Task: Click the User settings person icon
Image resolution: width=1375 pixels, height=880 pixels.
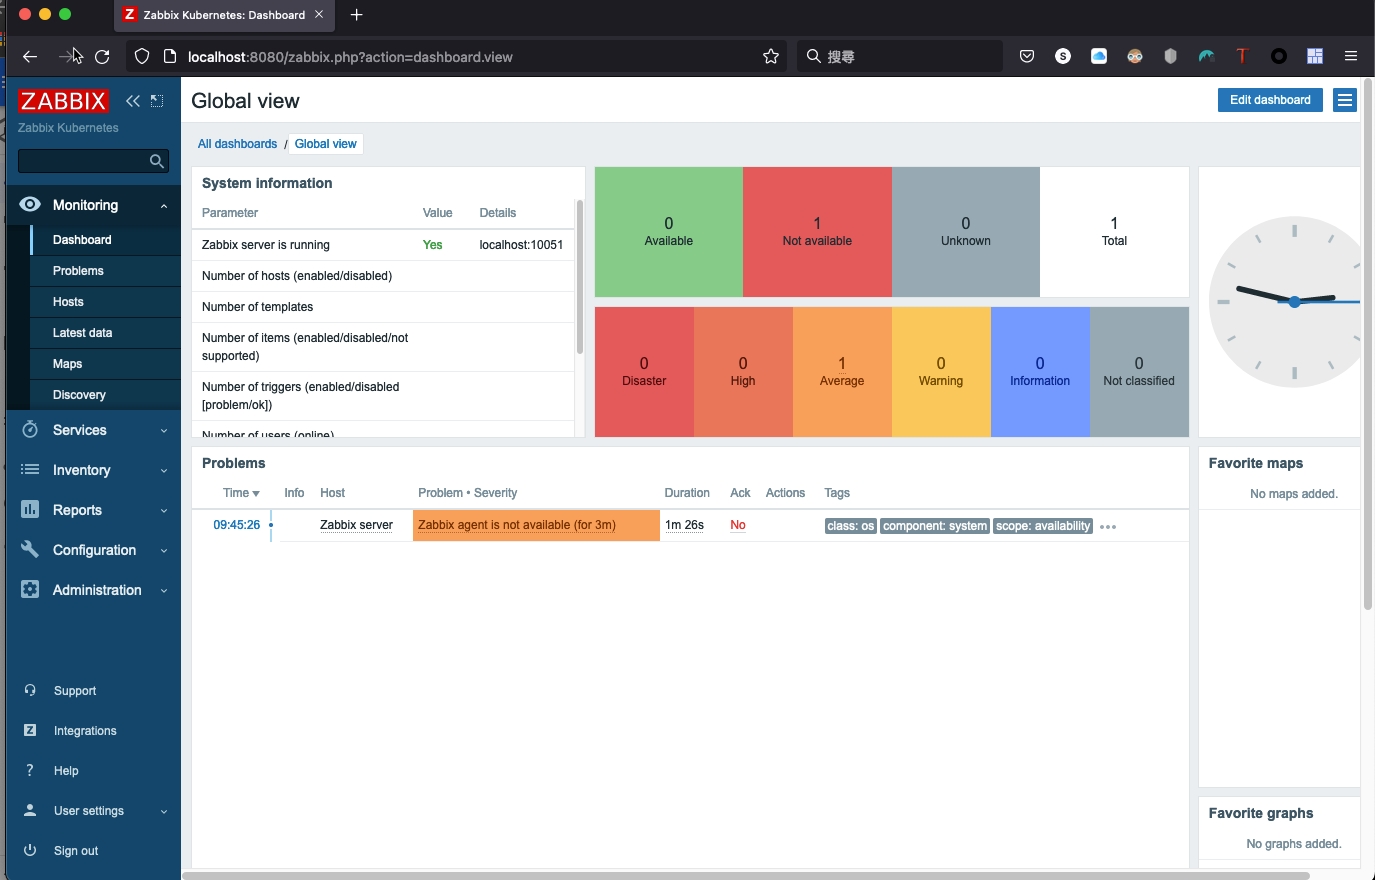Action: (x=30, y=810)
